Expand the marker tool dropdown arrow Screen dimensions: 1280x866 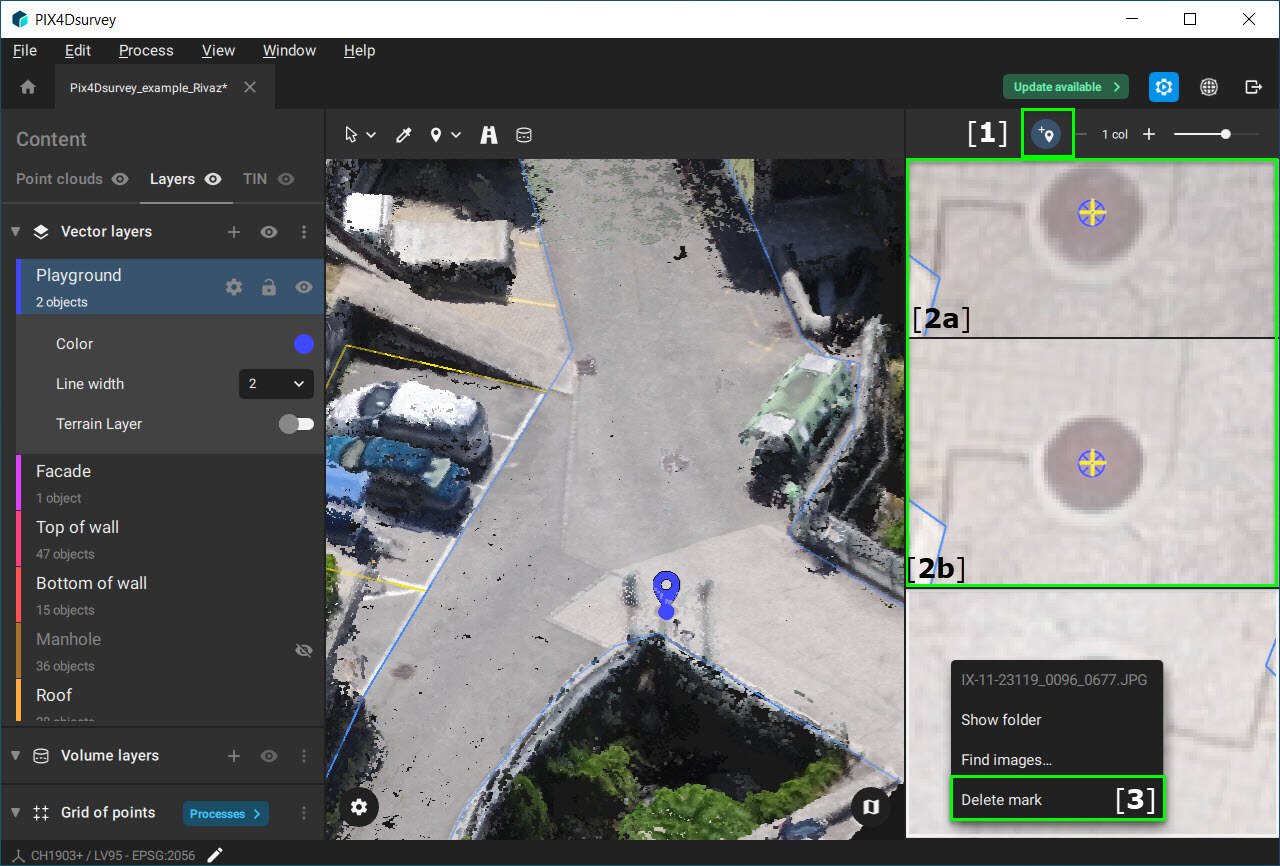[456, 135]
